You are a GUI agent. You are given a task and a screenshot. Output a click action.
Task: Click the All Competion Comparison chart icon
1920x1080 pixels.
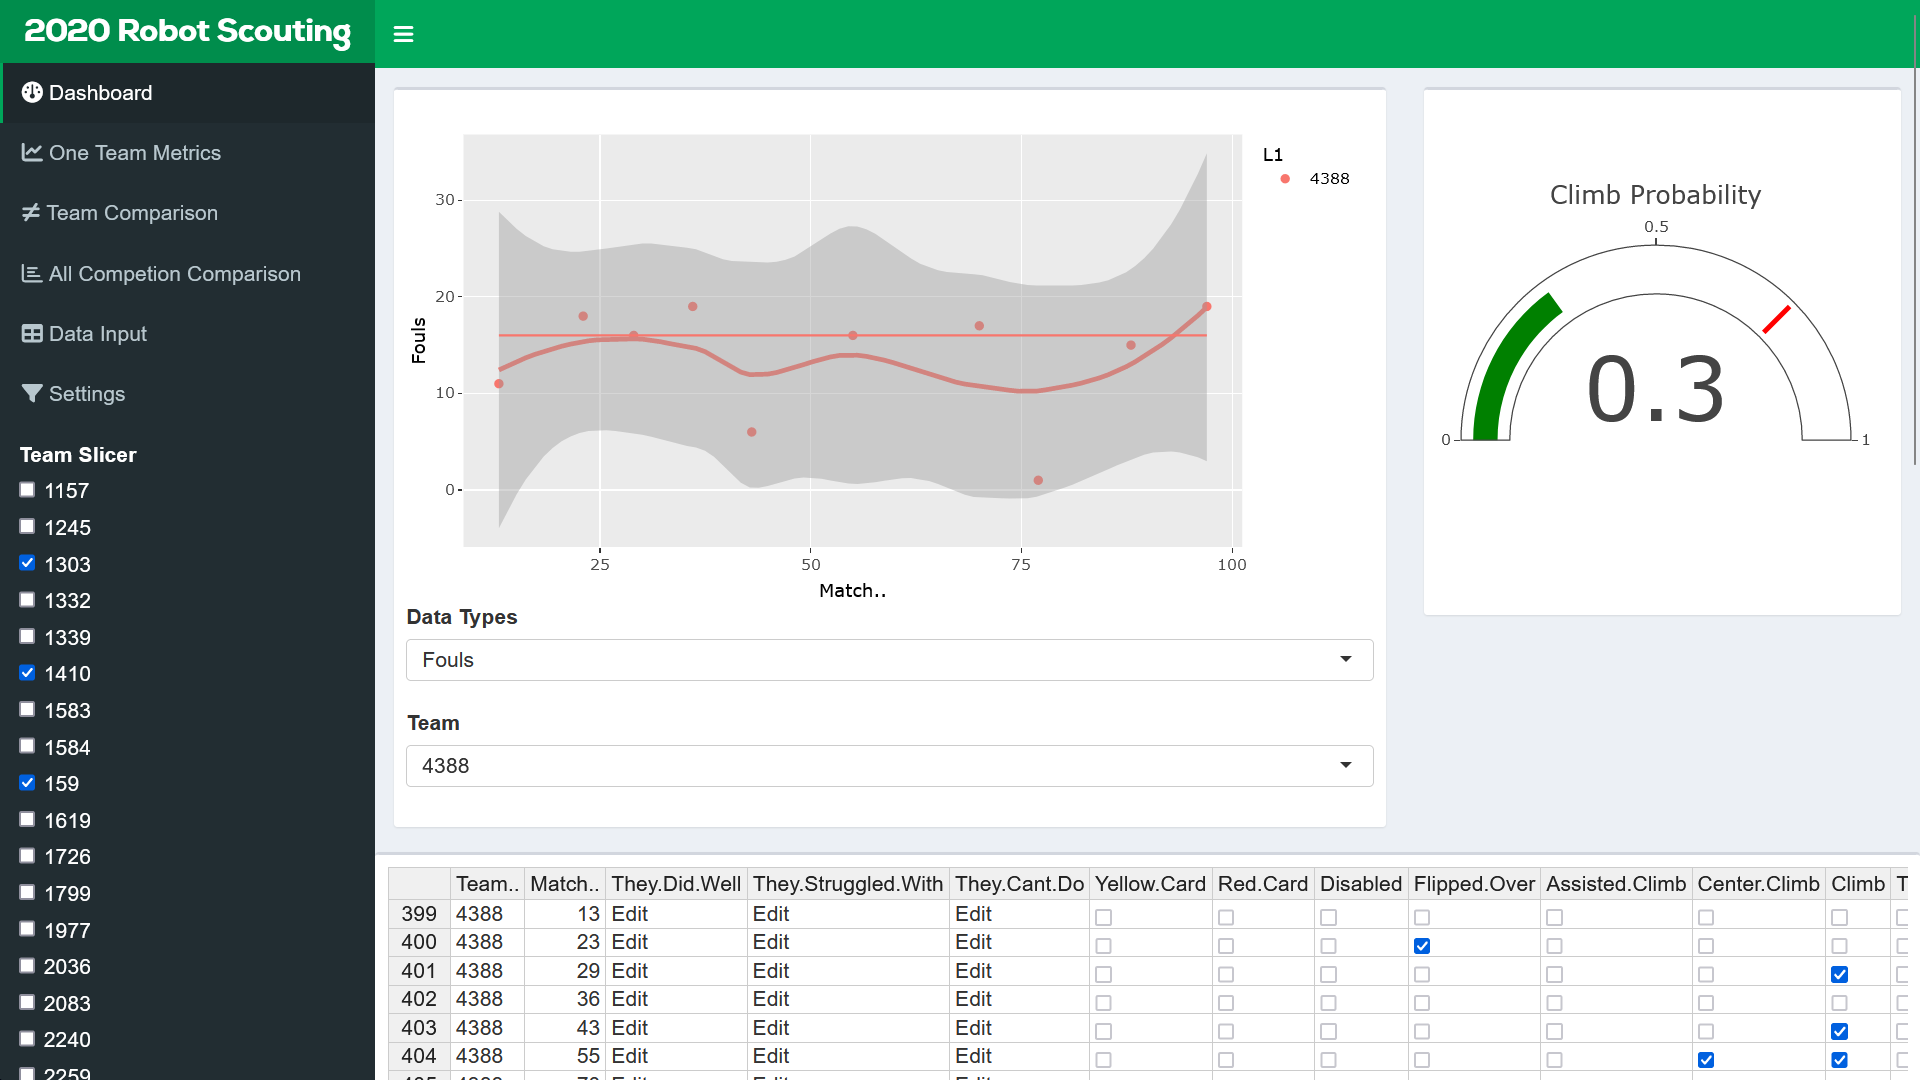[x=32, y=274]
